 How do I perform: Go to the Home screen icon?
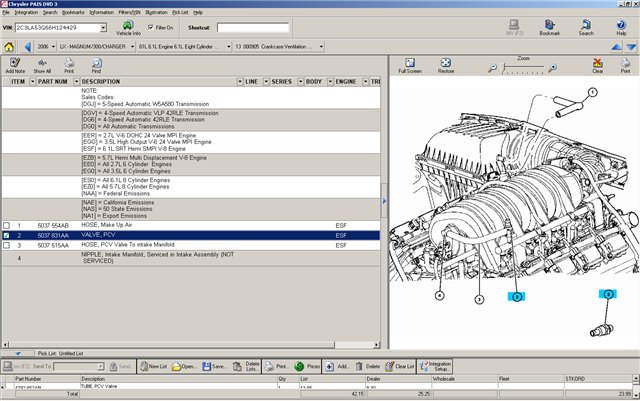[x=9, y=47]
